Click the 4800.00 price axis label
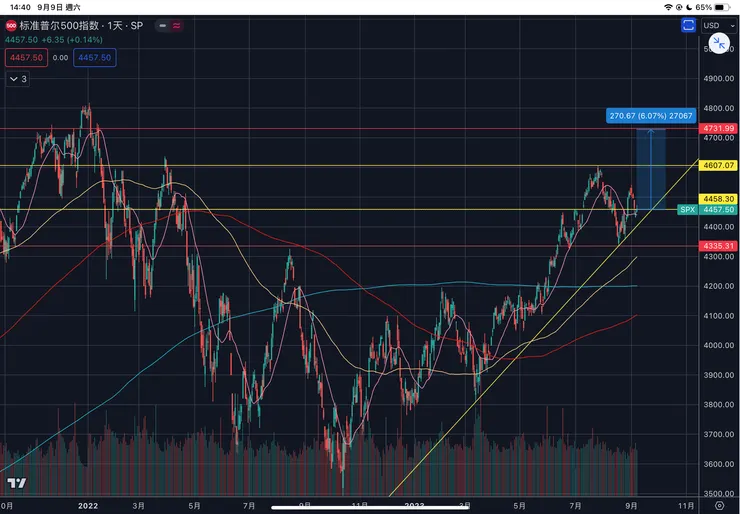 [x=719, y=108]
